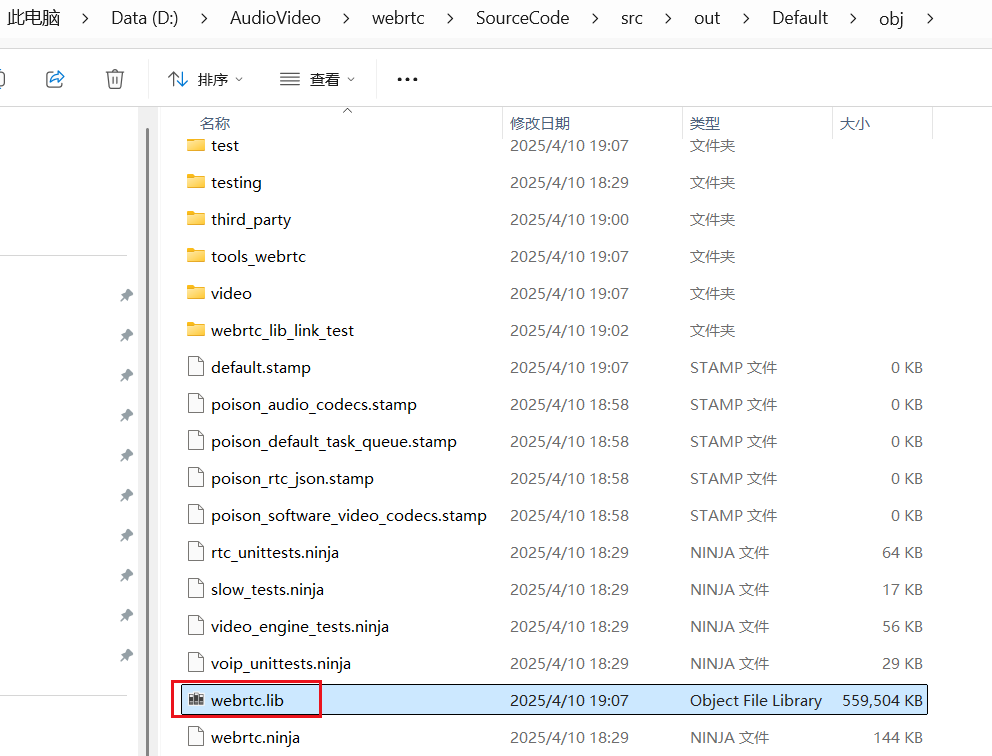Click the 2025/4/10 19:02 date cell
The width and height of the screenshot is (992, 756).
pyautogui.click(x=569, y=330)
